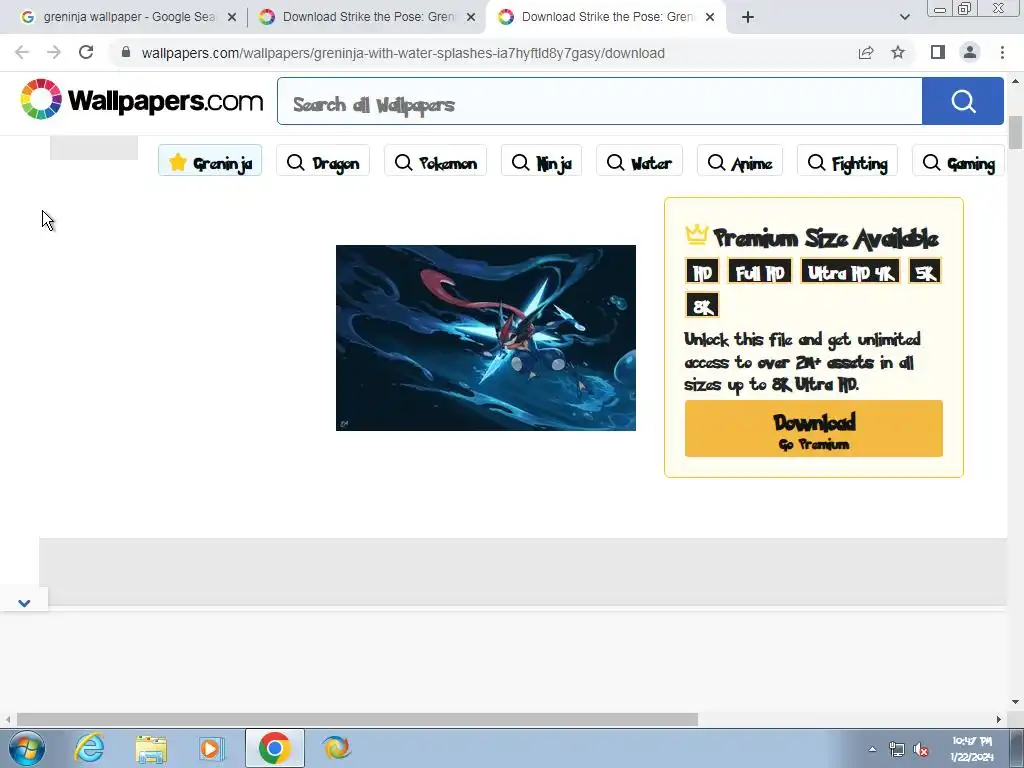Bookmark this page with the star icon
Viewport: 1024px width, 768px height.
[898, 53]
